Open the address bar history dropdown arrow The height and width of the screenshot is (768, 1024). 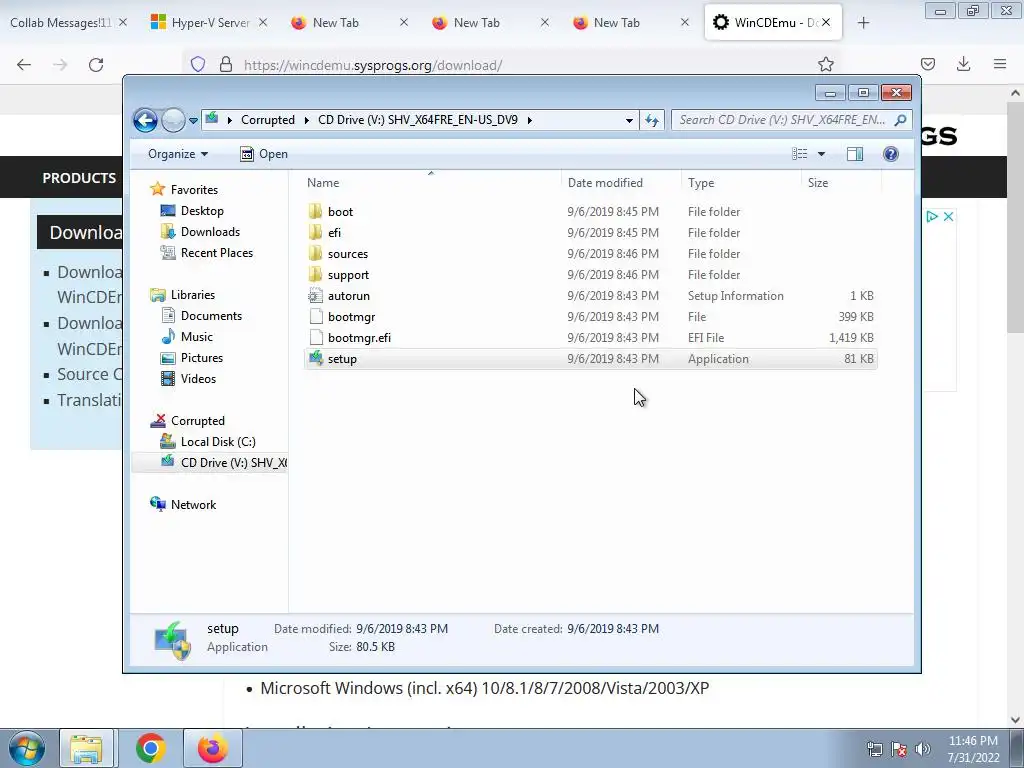point(629,120)
